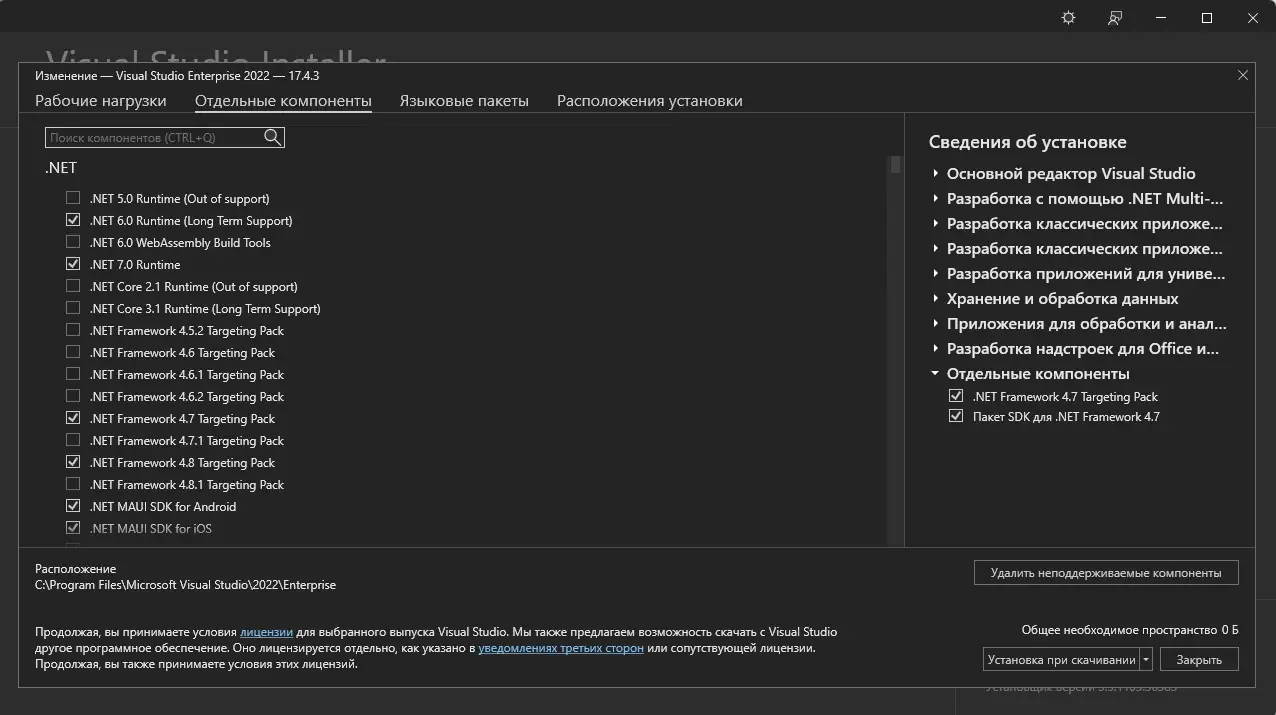Click the feedback icon in title bar
This screenshot has width=1276, height=715.
[1115, 18]
